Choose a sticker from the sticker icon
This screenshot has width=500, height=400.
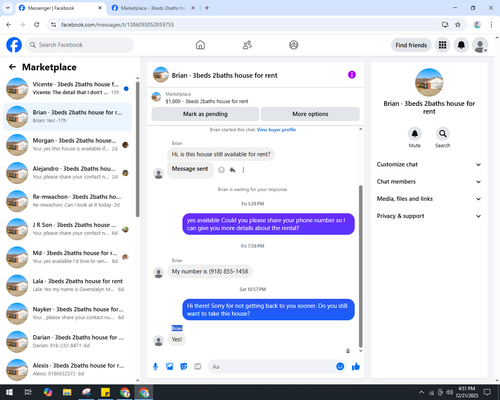point(184,367)
